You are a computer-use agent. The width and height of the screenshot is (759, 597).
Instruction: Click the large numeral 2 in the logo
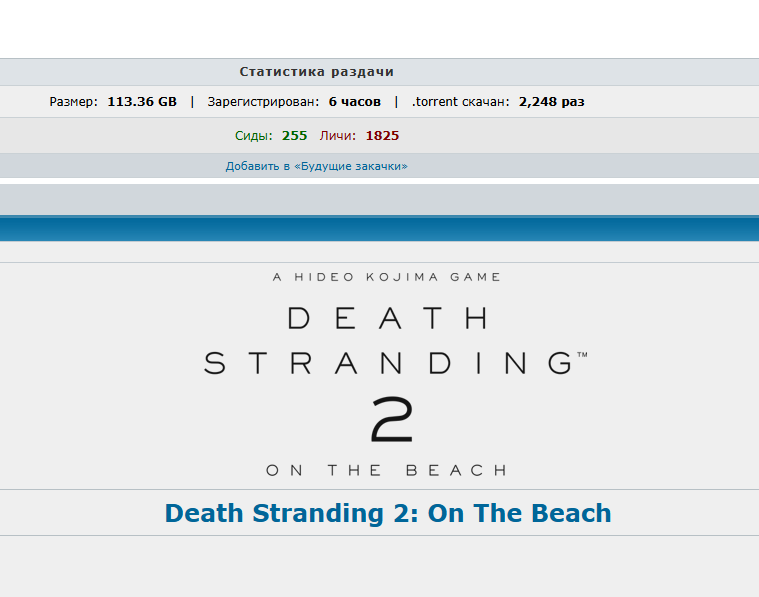click(x=391, y=418)
